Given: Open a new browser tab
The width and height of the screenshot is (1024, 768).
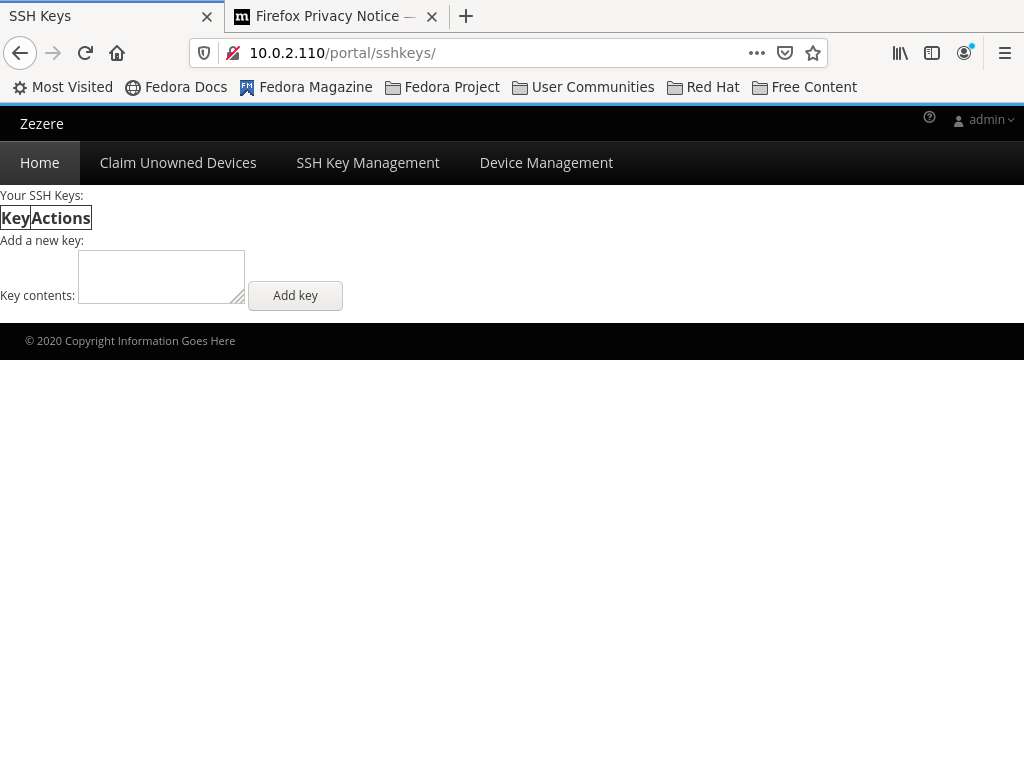Looking at the screenshot, I should [466, 16].
